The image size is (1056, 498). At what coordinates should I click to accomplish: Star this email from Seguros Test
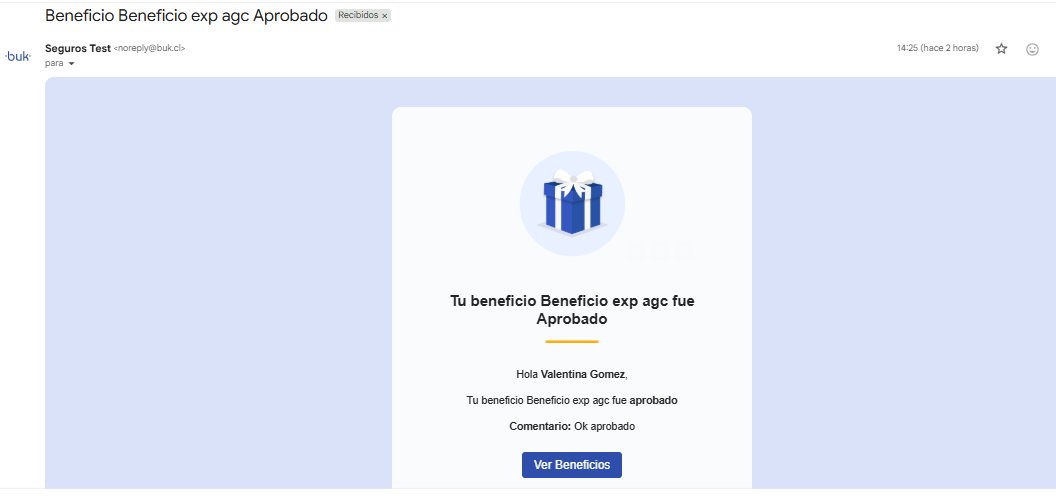click(x=1001, y=49)
